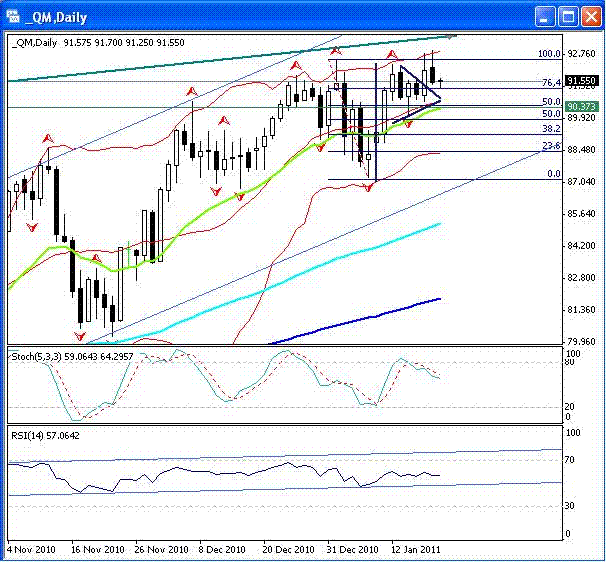
Task: Click the 89.920 price axis label
Action: pos(581,118)
